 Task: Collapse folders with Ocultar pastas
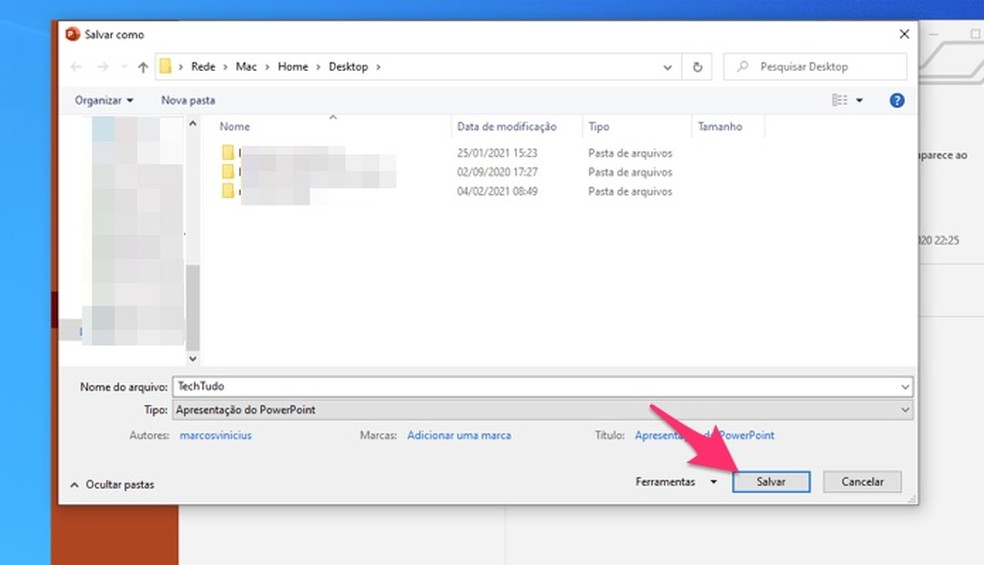coord(112,485)
